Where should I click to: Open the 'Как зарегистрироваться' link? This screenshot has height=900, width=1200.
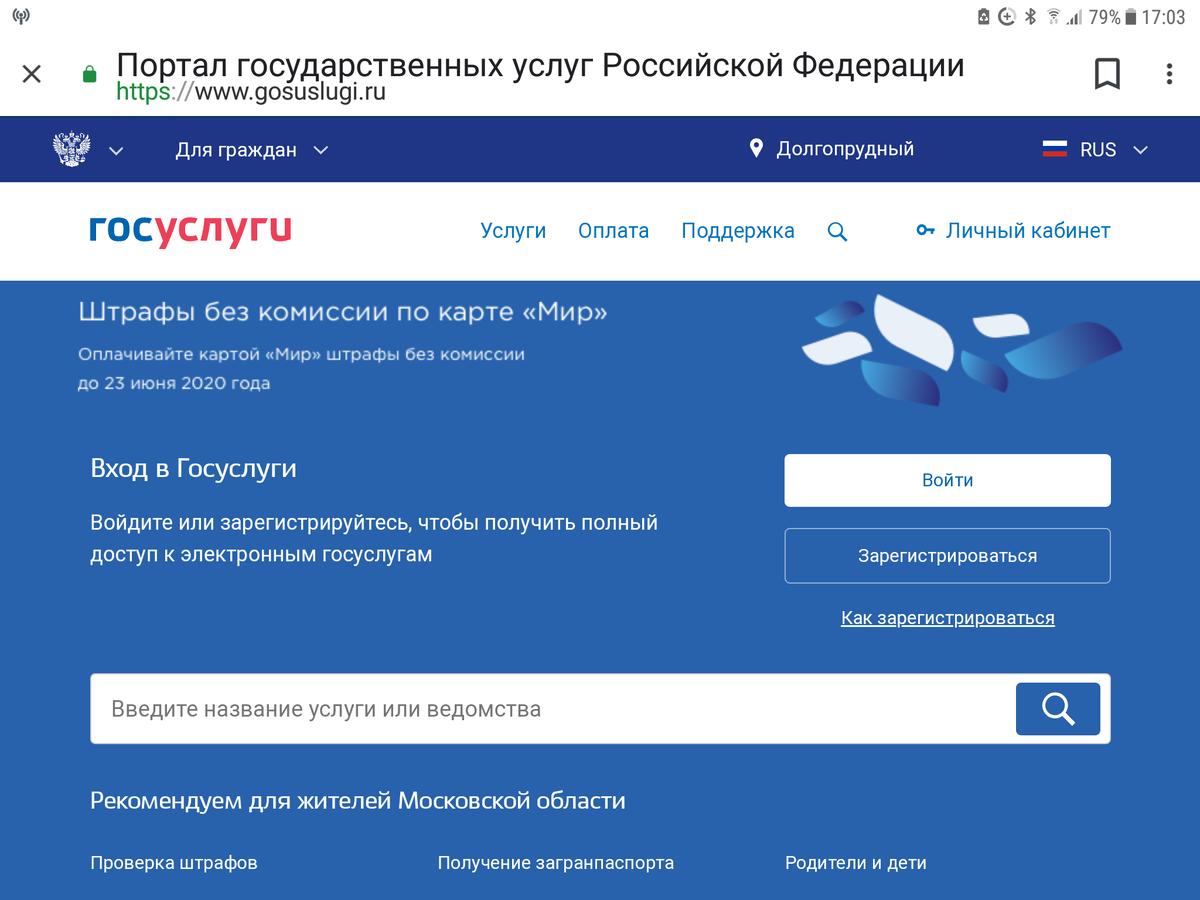[x=948, y=618]
